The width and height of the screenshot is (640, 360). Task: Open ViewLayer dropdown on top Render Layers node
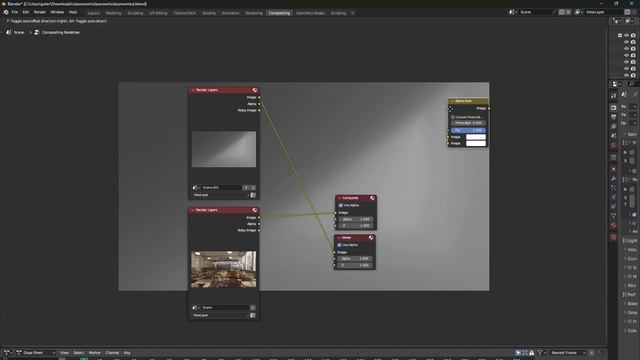click(220, 195)
